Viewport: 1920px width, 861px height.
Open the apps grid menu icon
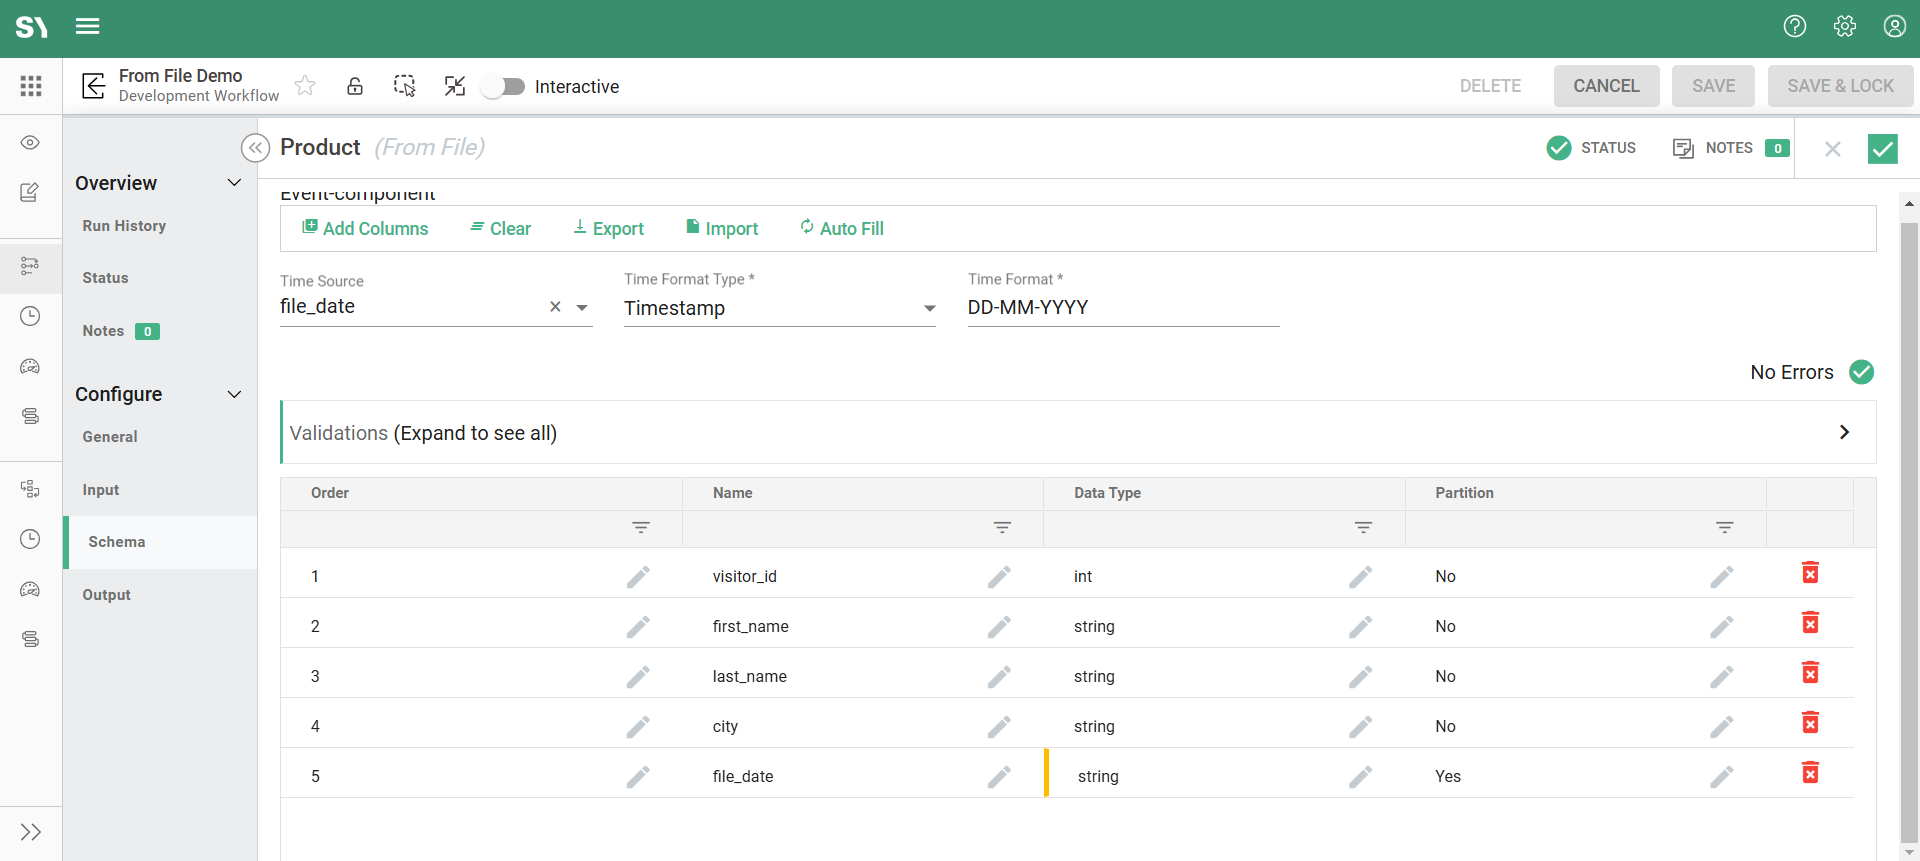[31, 86]
